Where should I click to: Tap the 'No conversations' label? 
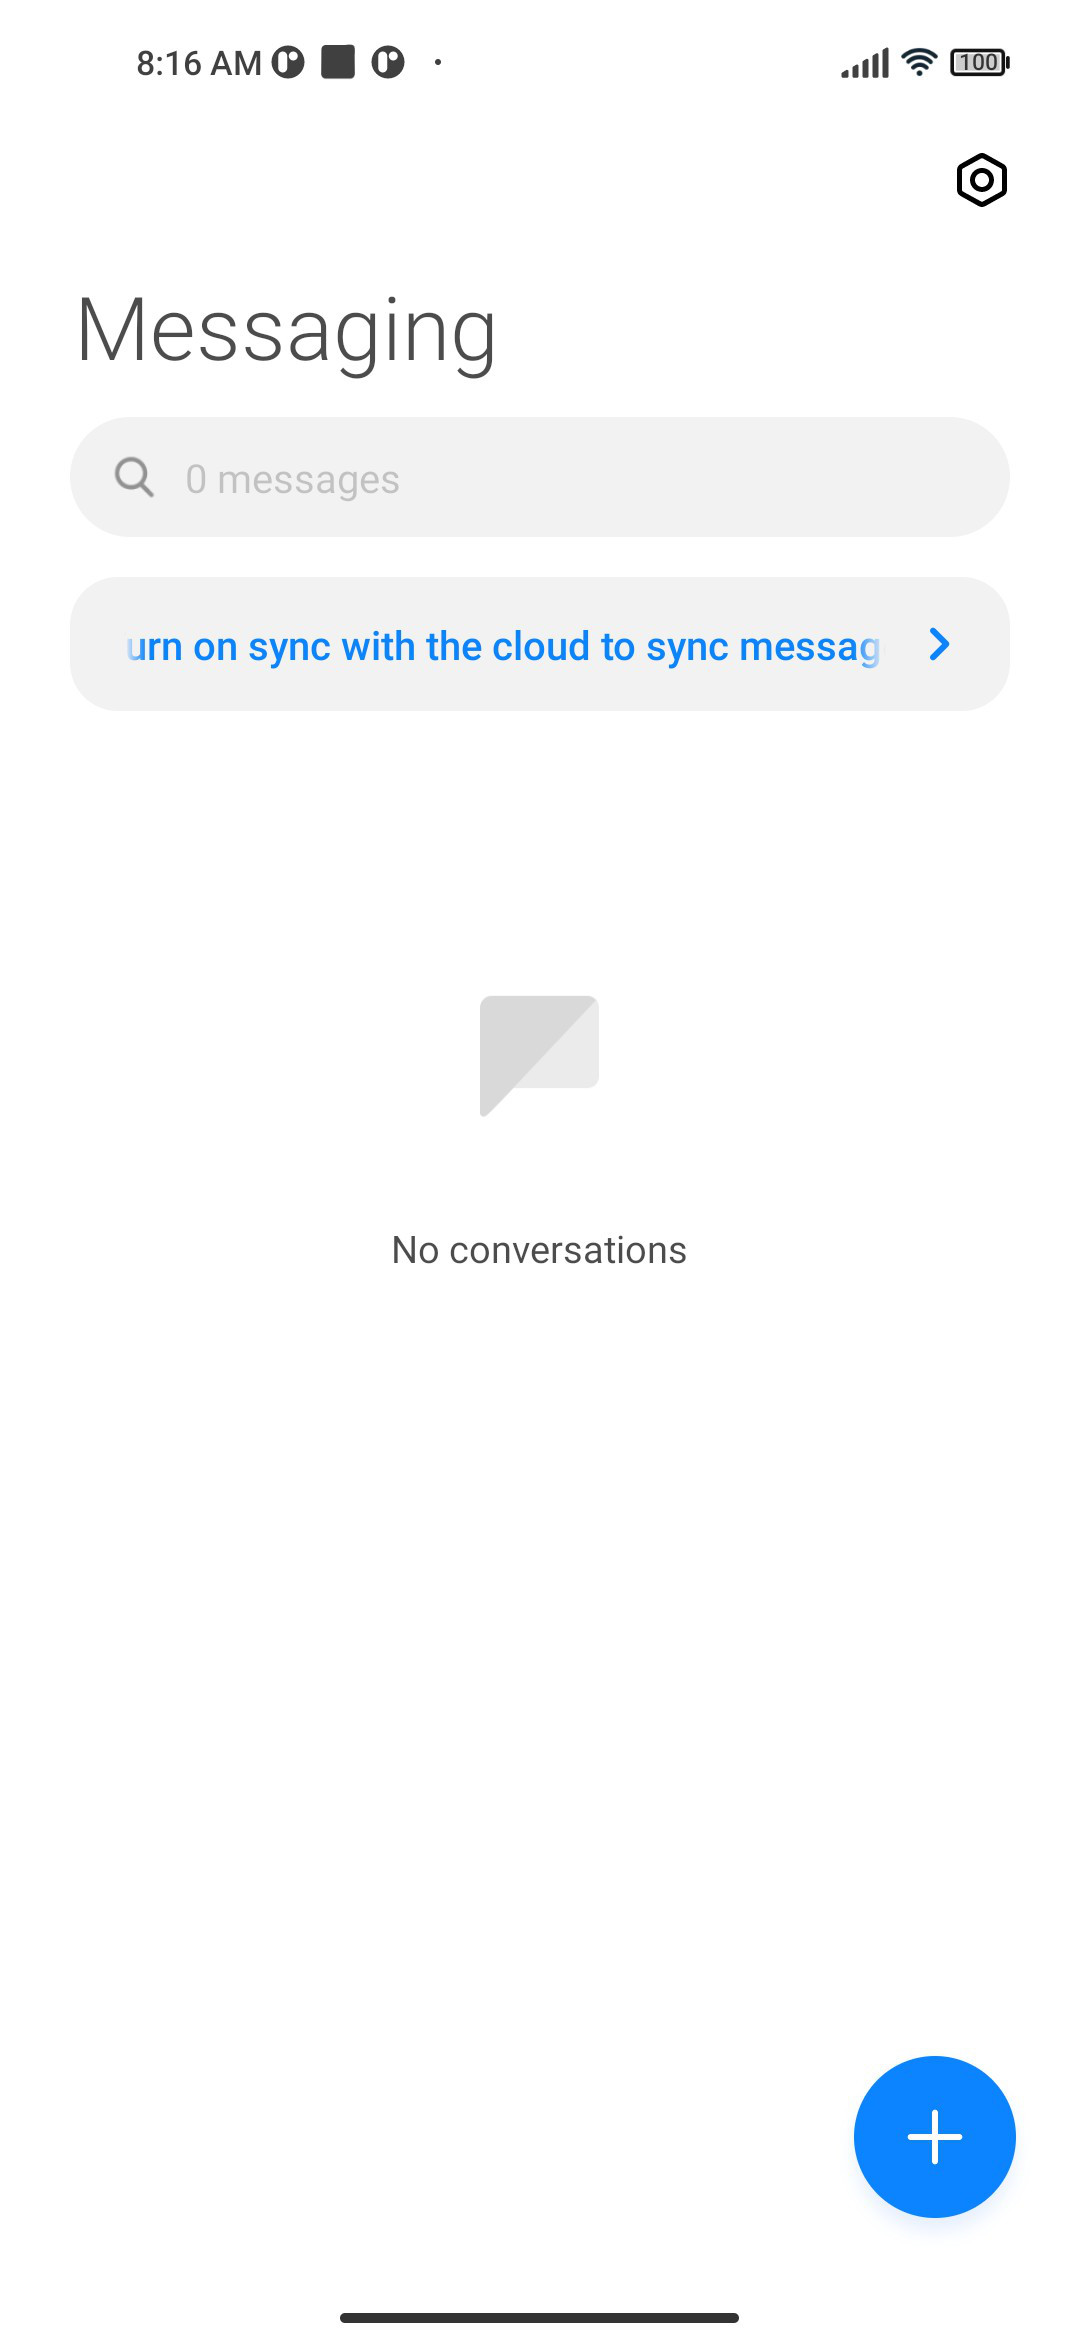pos(539,1250)
